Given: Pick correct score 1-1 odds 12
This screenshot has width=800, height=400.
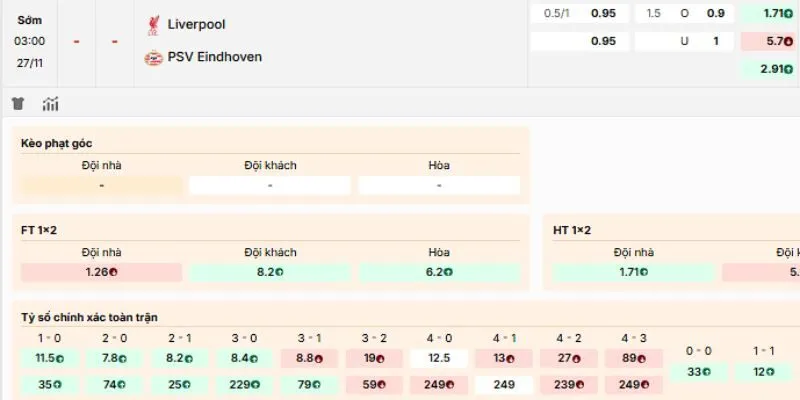Looking at the screenshot, I should pyautogui.click(x=764, y=371).
